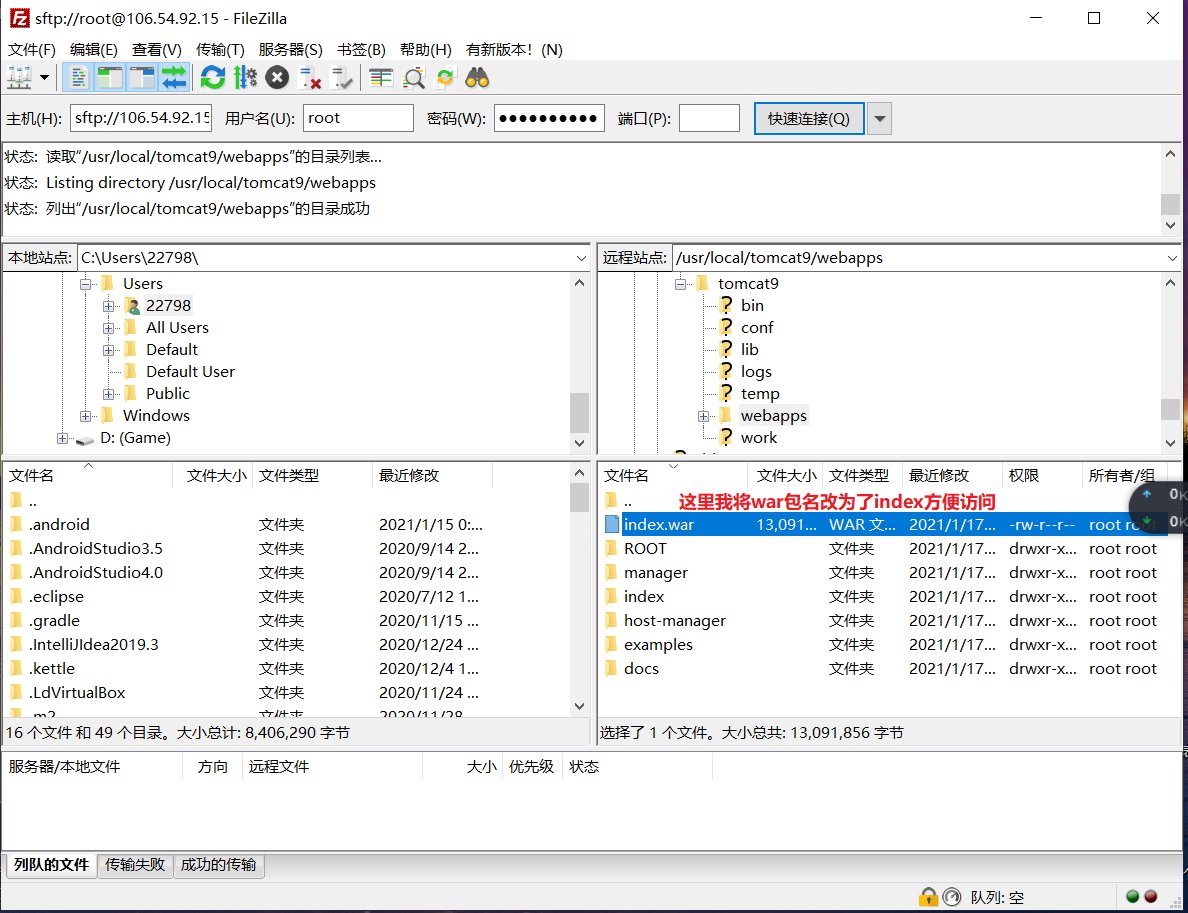1188x913 pixels.
Task: Open 服务器(S) menu
Action: pos(291,50)
